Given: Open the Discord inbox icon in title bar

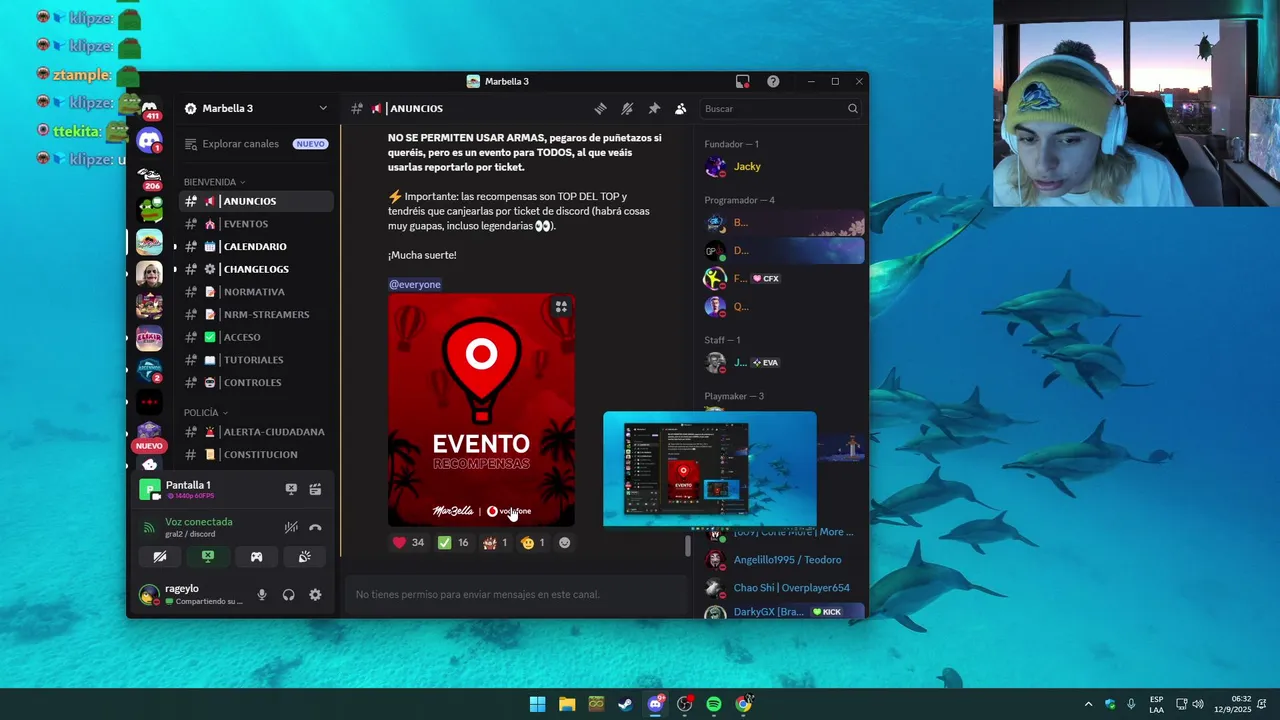Looking at the screenshot, I should pyautogui.click(x=742, y=82).
